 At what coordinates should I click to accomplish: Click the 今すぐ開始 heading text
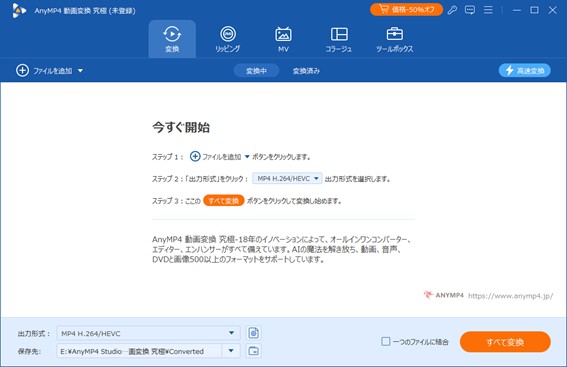coord(181,127)
